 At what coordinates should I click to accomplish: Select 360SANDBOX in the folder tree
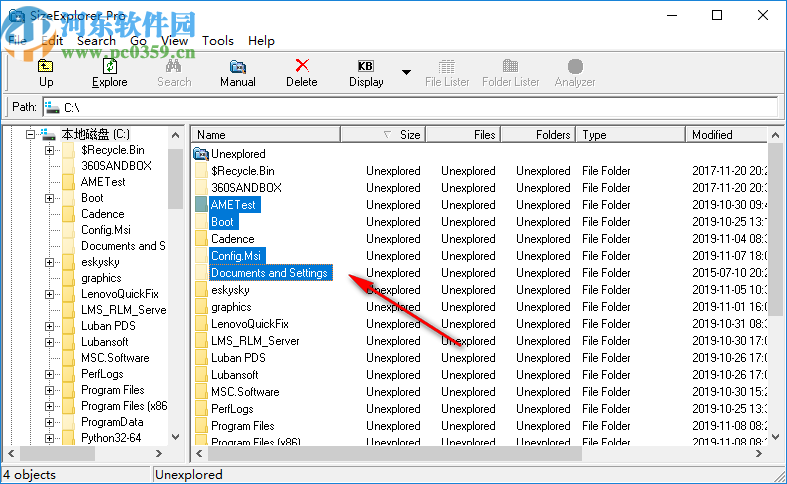116,166
